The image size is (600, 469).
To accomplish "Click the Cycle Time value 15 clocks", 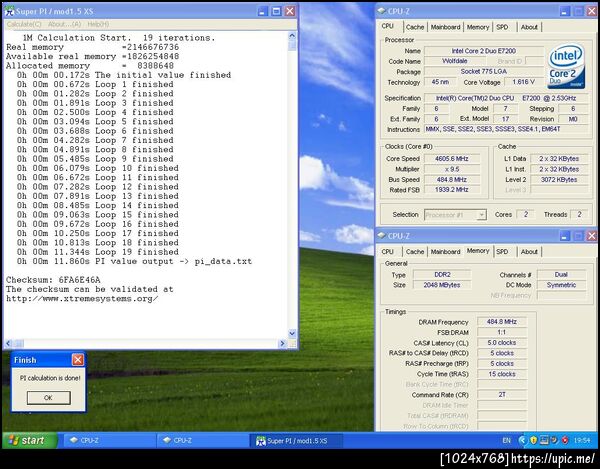I will coord(502,374).
